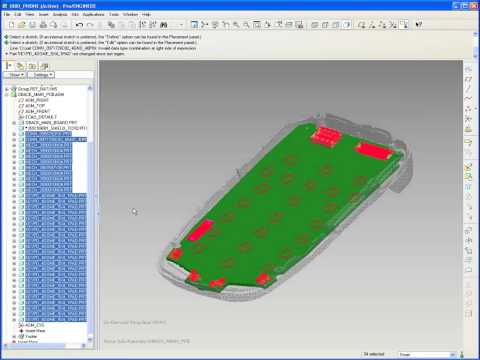Viewport: 480px width, 360px height.
Task: Toggle coordinate systems display icon
Action: coord(393,25)
